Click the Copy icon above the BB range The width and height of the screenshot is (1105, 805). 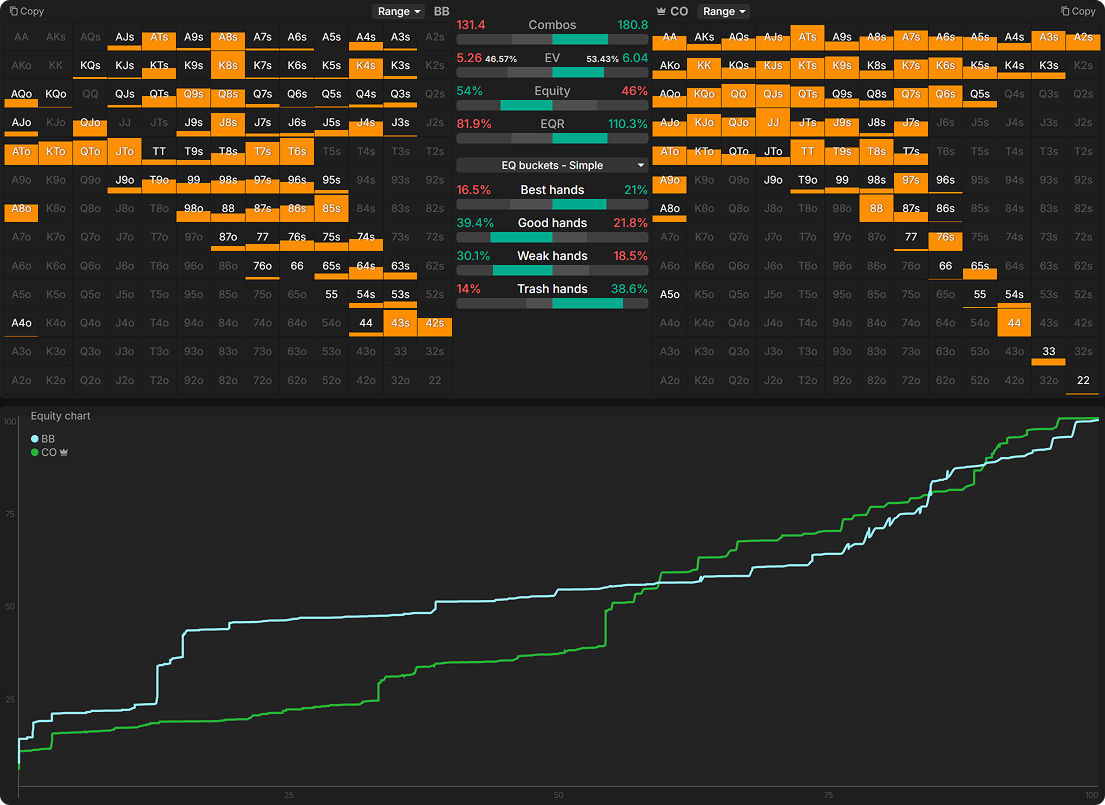(x=12, y=12)
